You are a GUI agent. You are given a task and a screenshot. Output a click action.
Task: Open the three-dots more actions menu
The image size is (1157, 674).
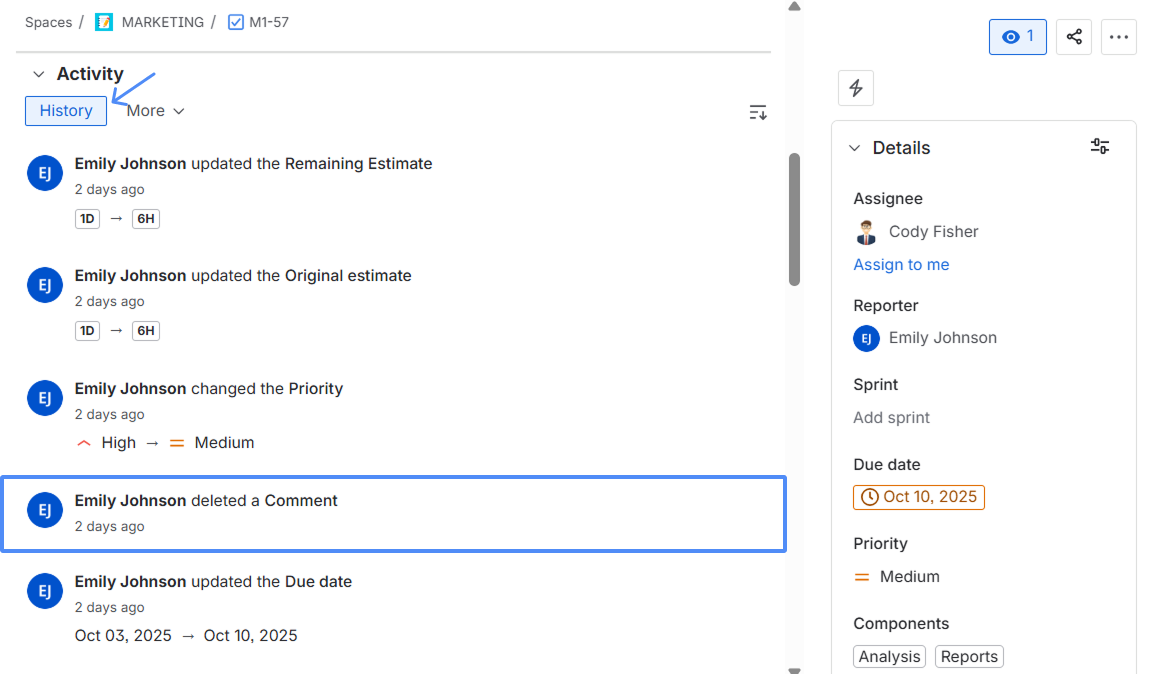(x=1119, y=37)
